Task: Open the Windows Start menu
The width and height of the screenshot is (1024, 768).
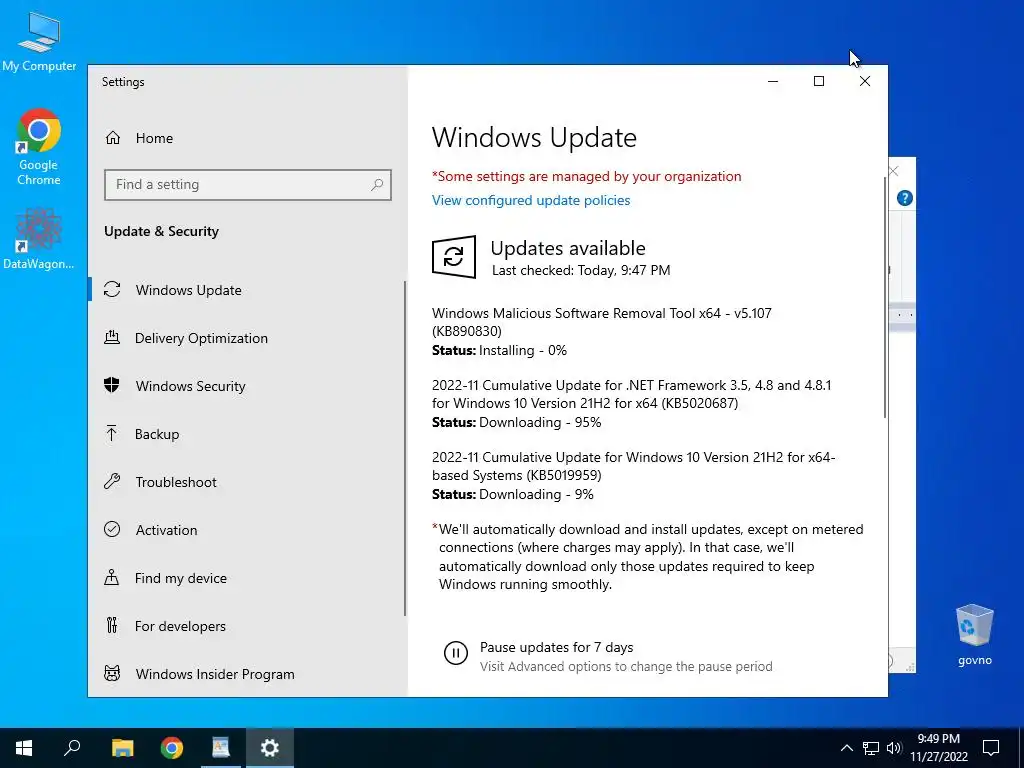Action: pyautogui.click(x=24, y=748)
